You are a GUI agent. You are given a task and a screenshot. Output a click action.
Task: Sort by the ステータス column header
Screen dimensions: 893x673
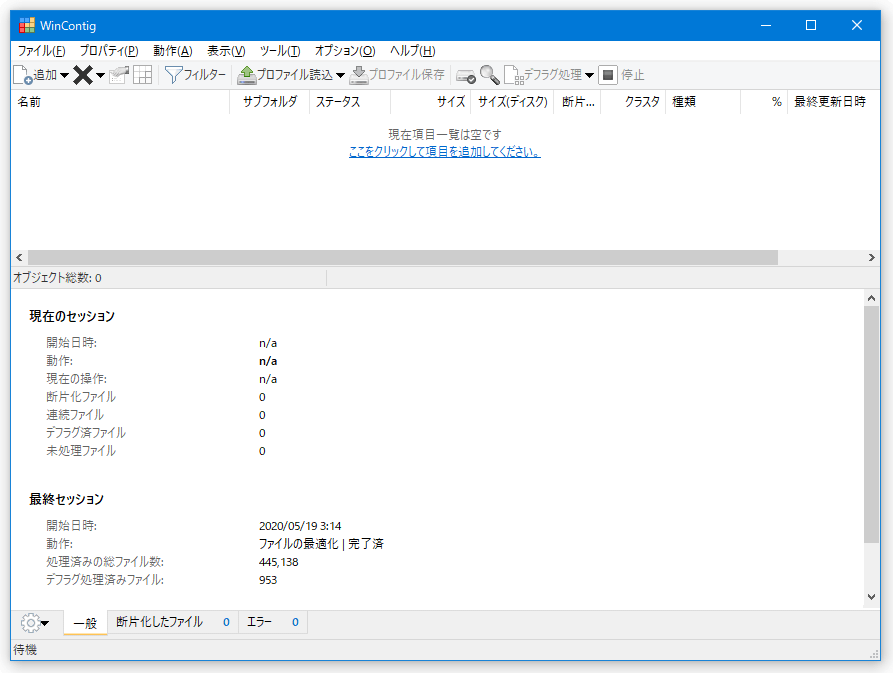pos(350,102)
